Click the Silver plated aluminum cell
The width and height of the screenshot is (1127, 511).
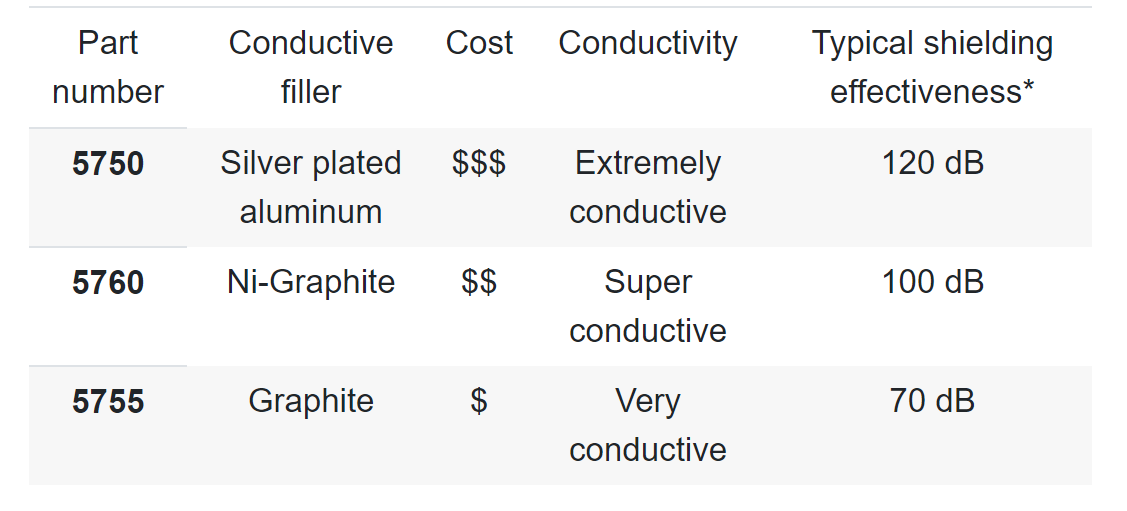(x=310, y=187)
